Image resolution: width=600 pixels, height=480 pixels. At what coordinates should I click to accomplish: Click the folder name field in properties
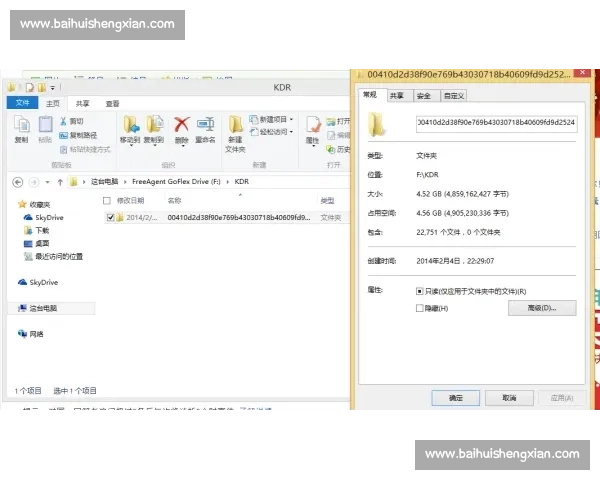pos(497,123)
